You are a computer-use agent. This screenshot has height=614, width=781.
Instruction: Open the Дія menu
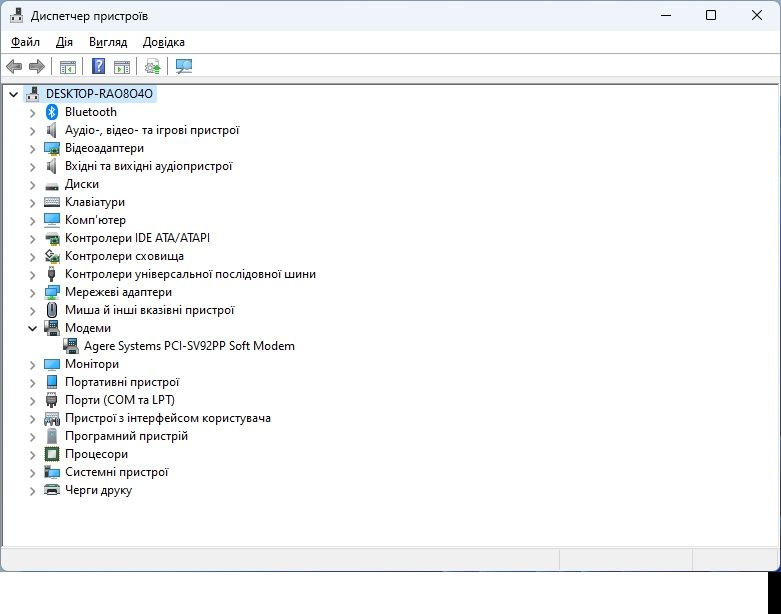(x=64, y=42)
